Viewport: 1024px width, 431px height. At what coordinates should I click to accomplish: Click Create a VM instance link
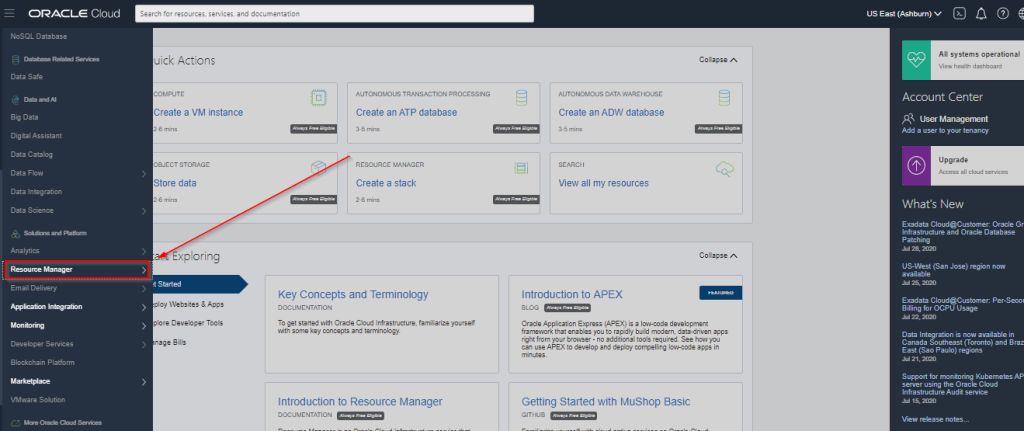(198, 112)
